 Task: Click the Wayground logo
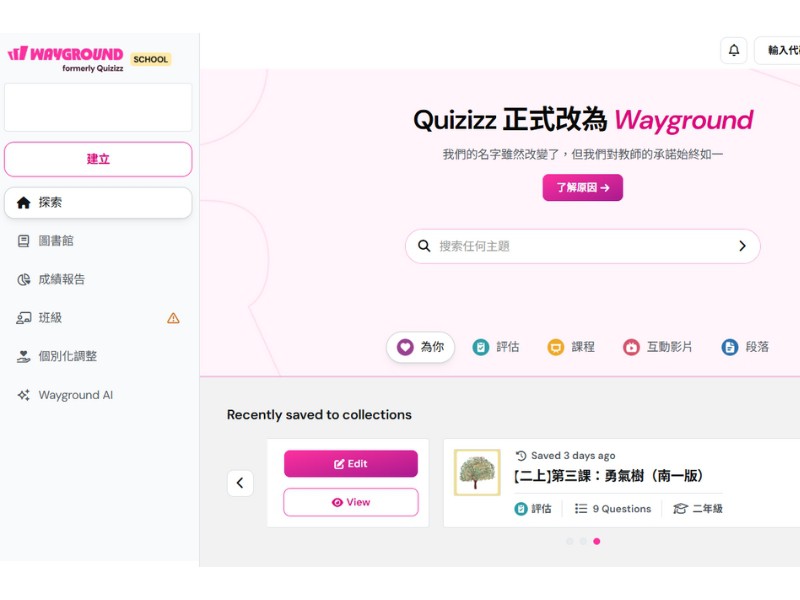pos(66,59)
